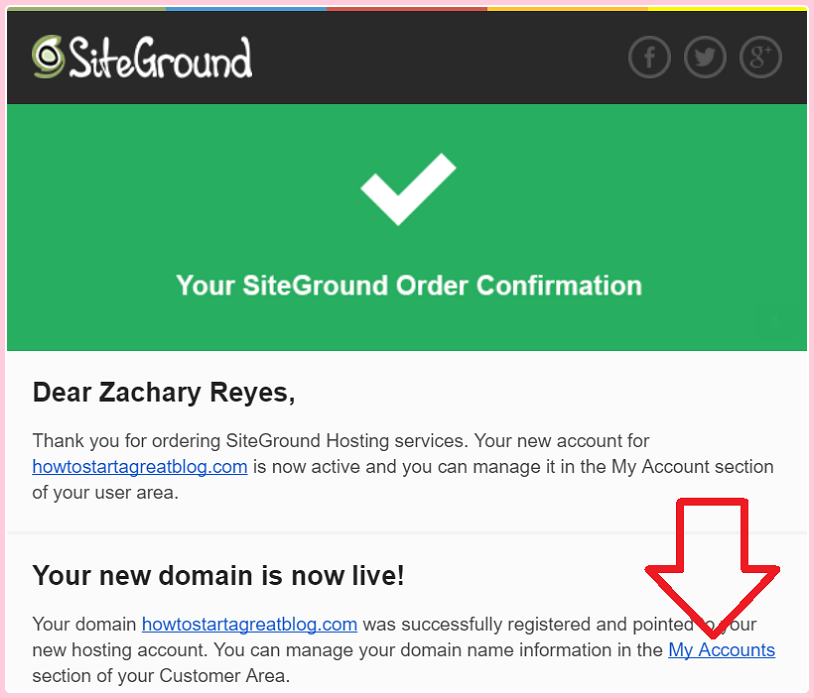Click the white checkmark in green banner
Screen dimensions: 814x698
point(409,189)
